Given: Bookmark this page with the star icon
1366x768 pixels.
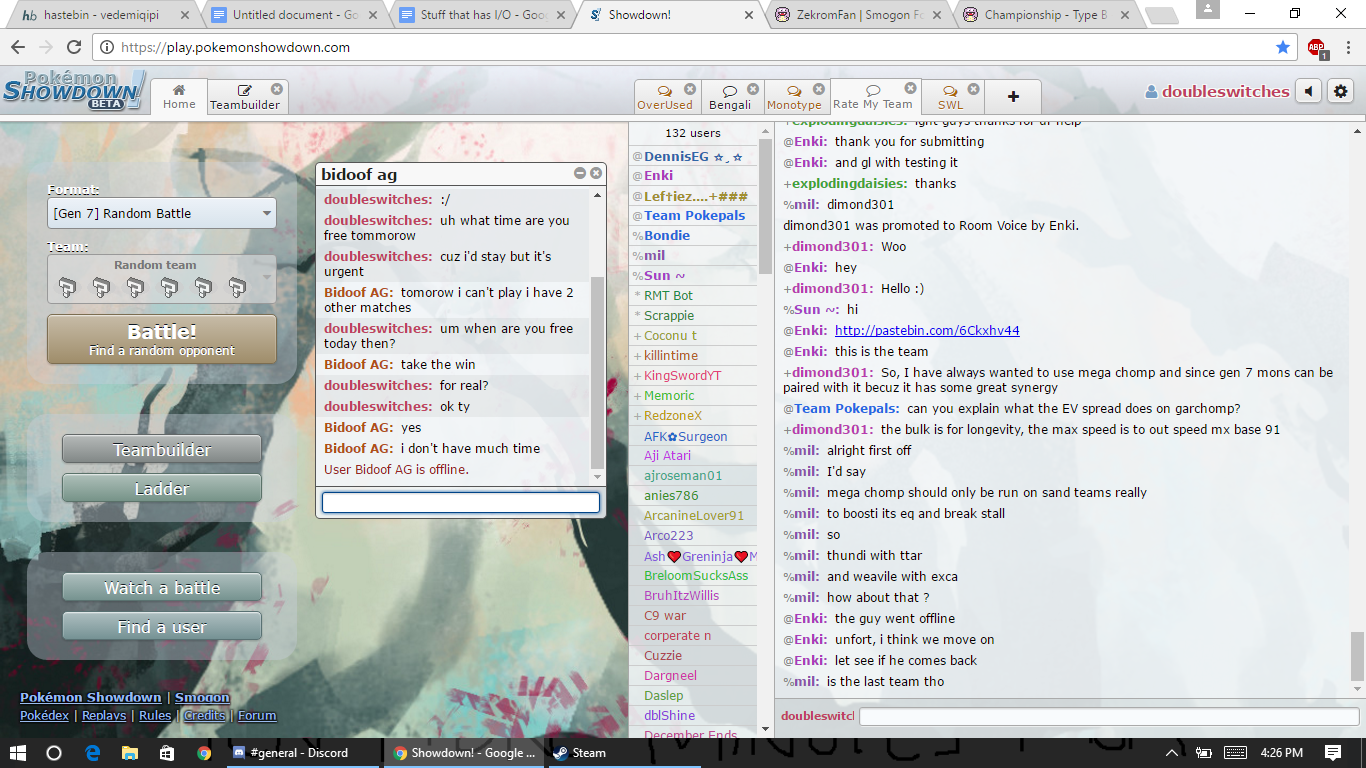Looking at the screenshot, I should [x=1283, y=47].
